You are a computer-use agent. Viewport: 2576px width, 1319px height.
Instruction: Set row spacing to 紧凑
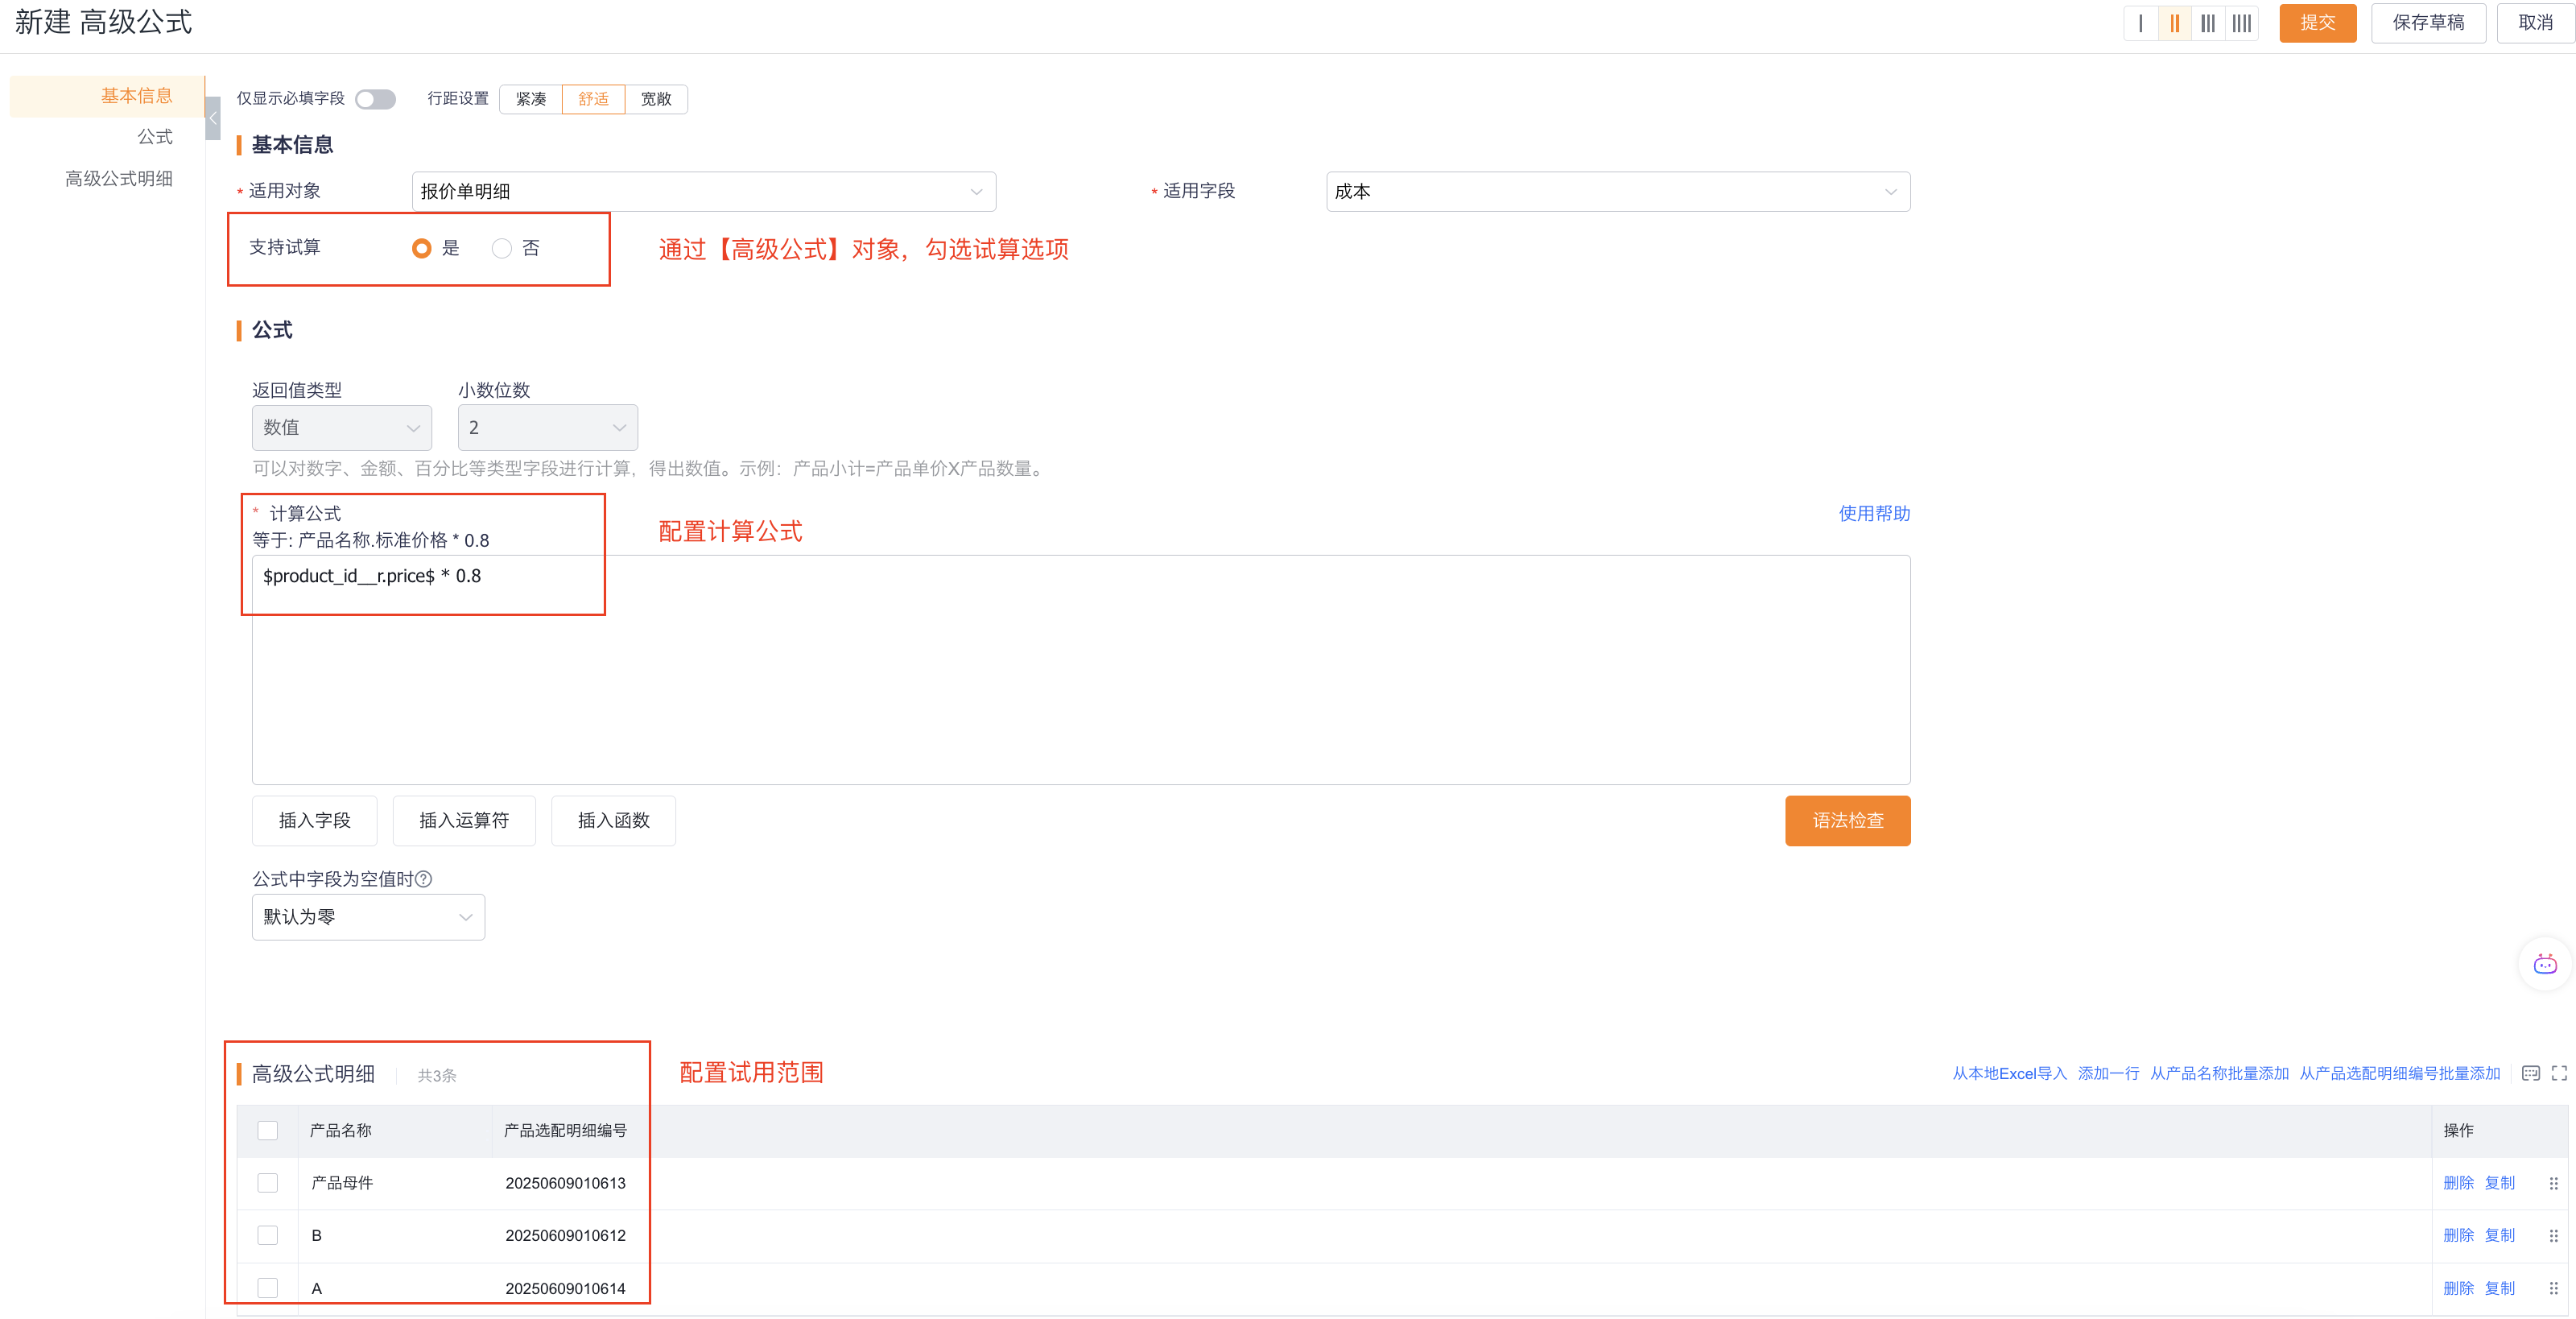pyautogui.click(x=531, y=99)
